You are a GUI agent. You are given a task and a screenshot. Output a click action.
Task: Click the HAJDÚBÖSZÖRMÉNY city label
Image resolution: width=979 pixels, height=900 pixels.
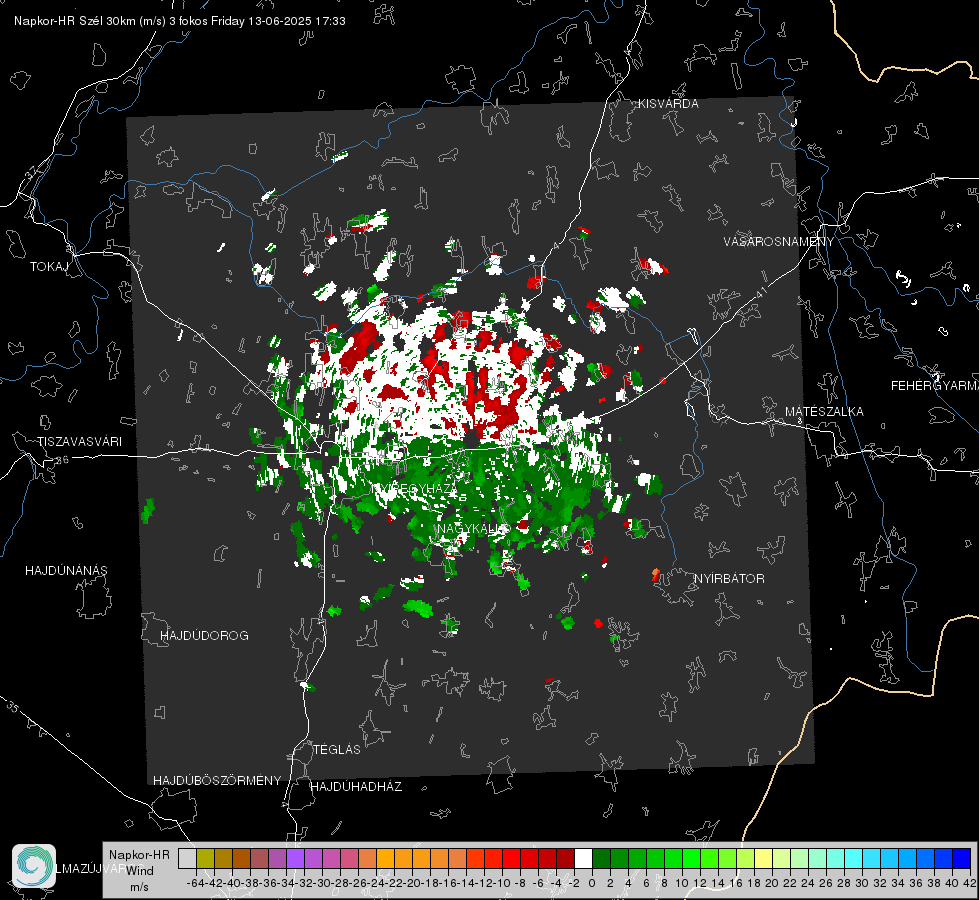coord(217,781)
